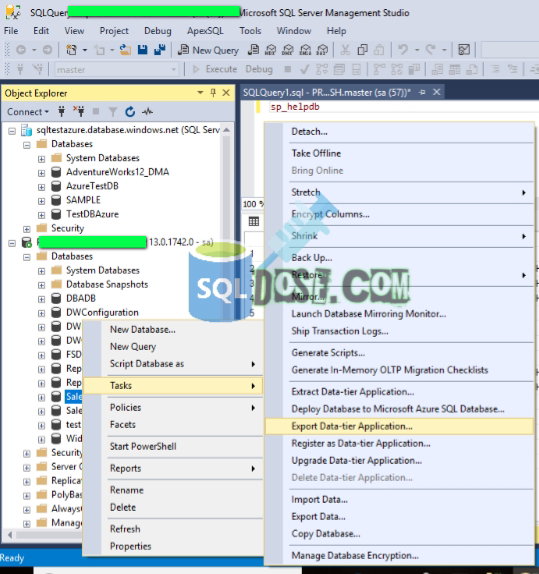The height and width of the screenshot is (574, 539).
Task: Click Import Data menu item
Action: (319, 499)
